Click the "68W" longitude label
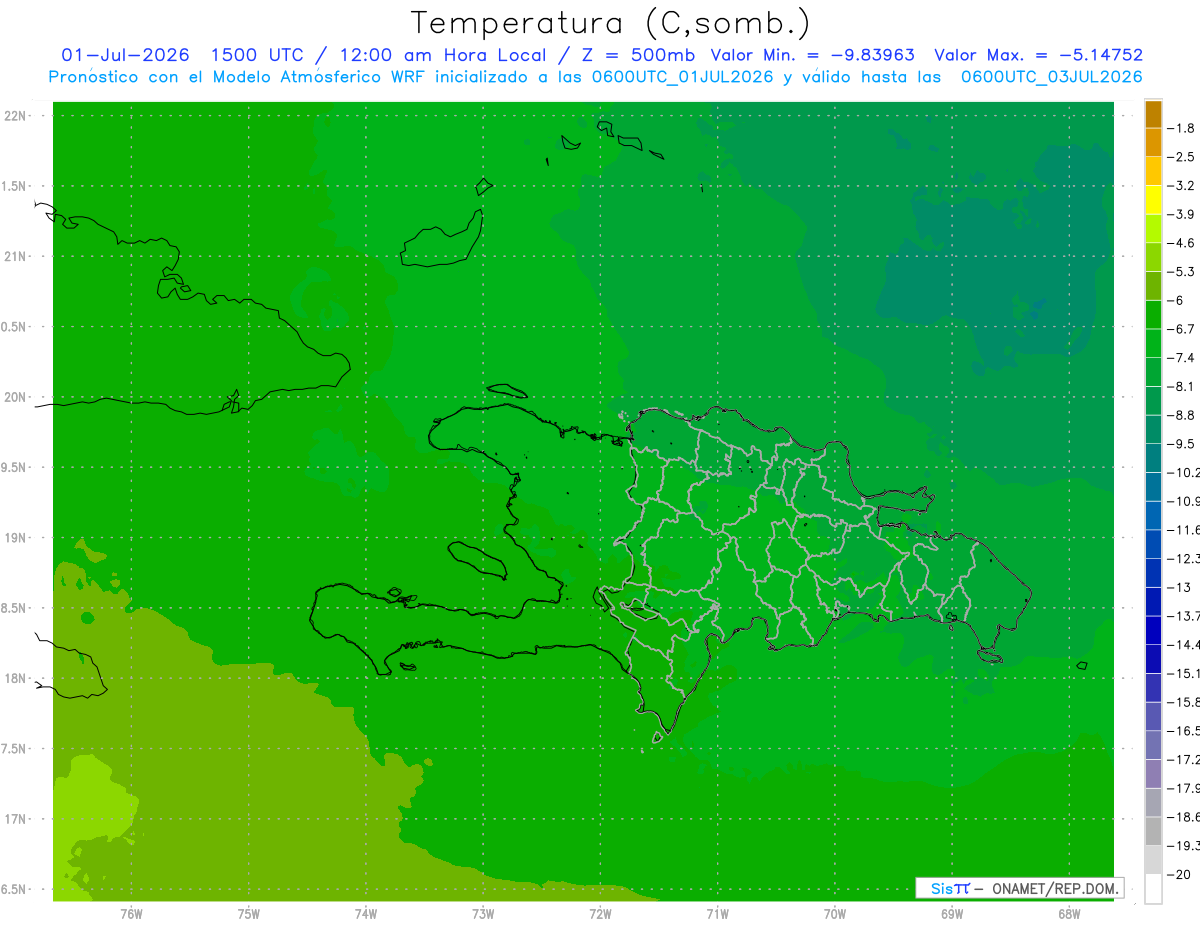This screenshot has width=1200, height=927. click(1069, 914)
